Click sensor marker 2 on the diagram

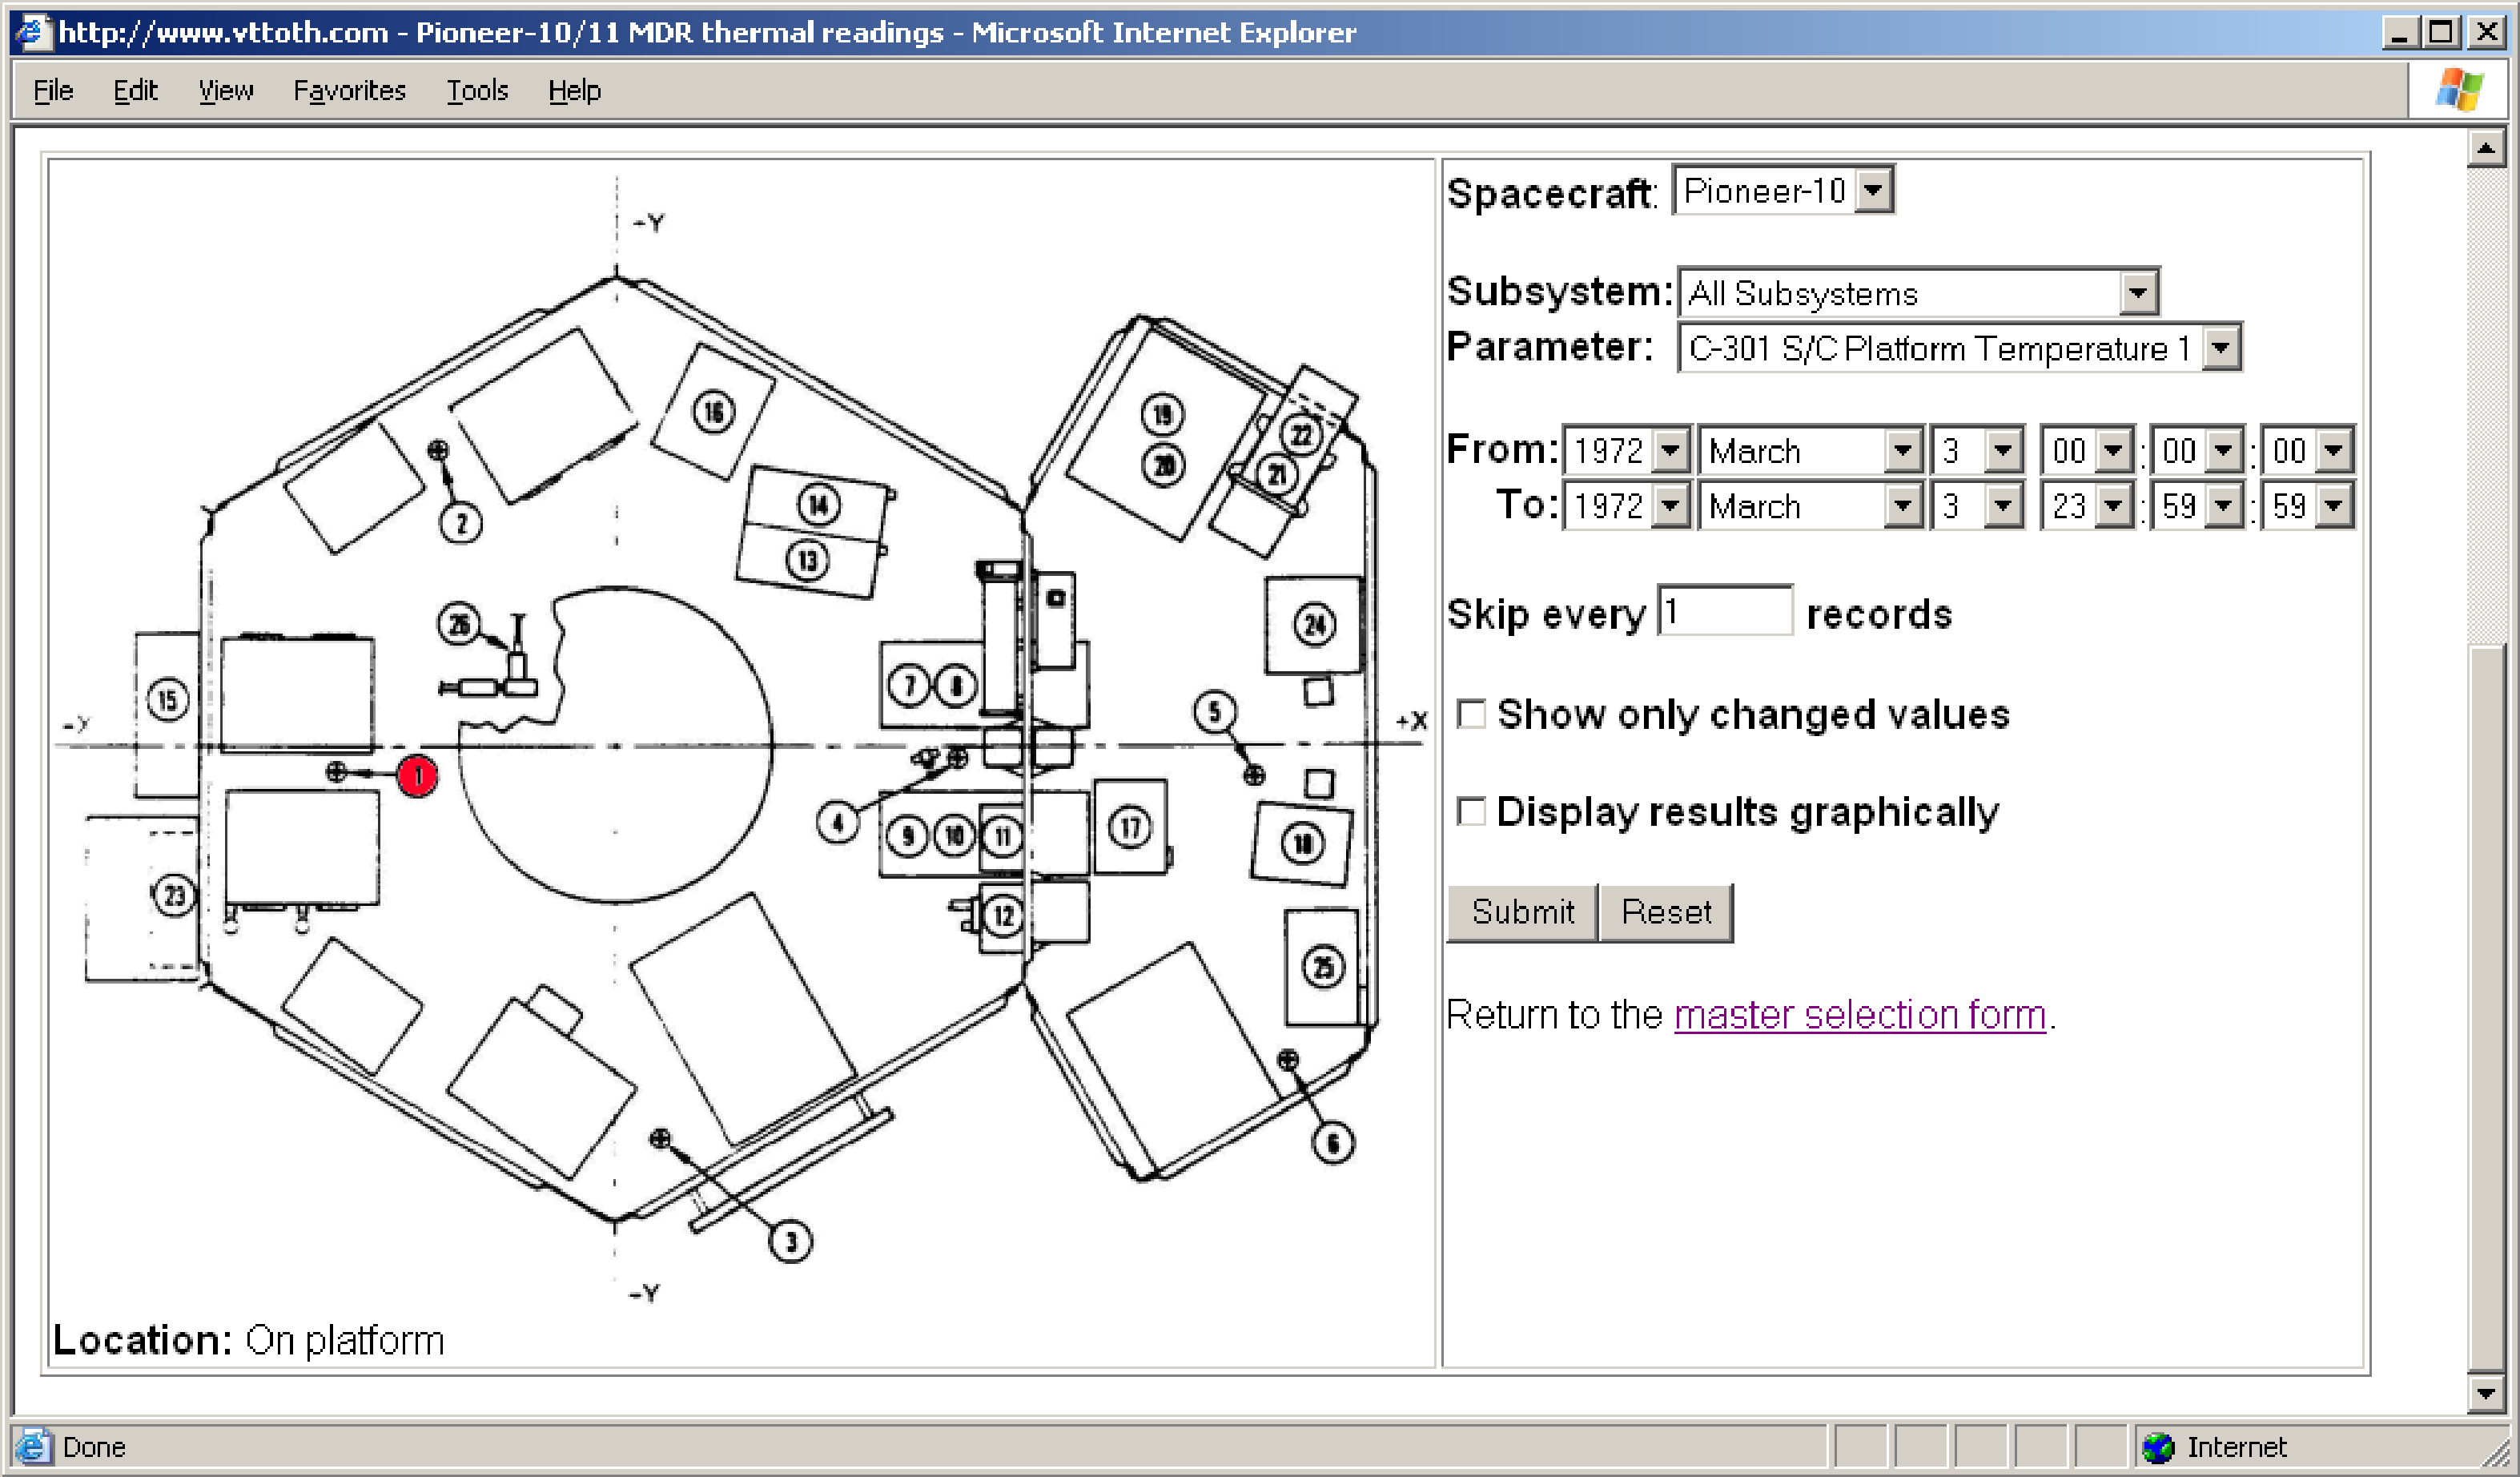461,523
